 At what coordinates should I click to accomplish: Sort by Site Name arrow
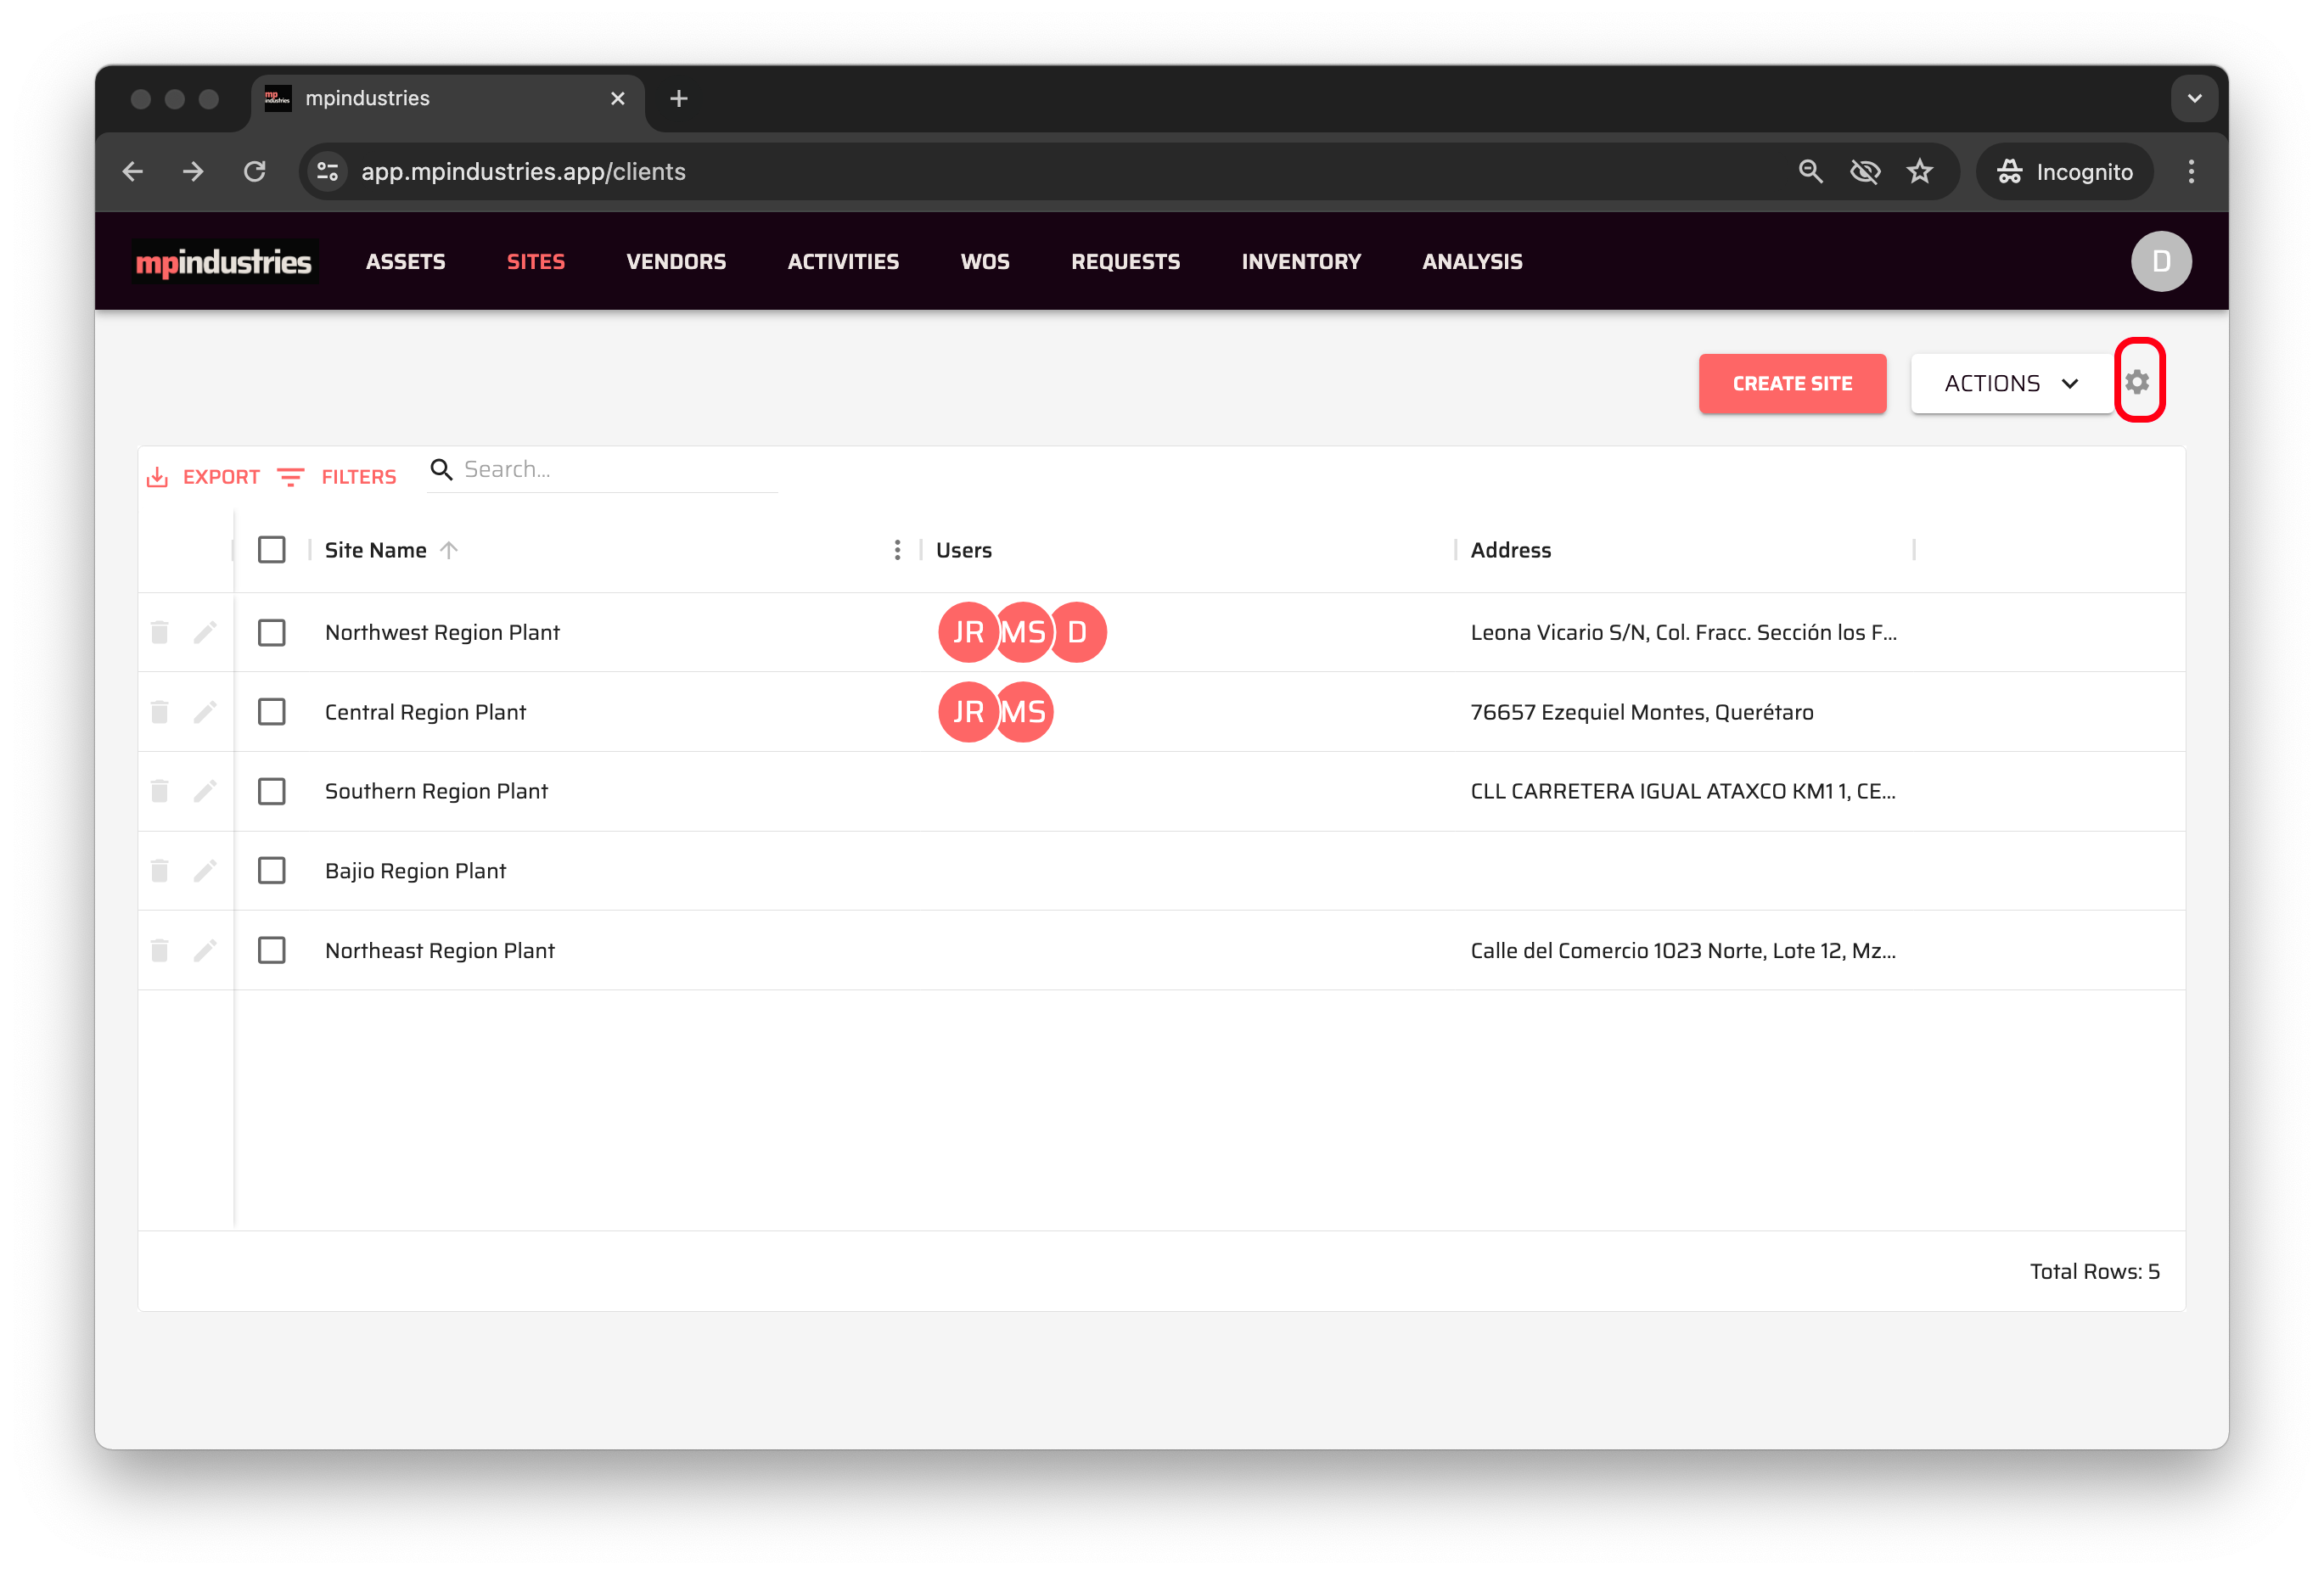pyautogui.click(x=449, y=550)
